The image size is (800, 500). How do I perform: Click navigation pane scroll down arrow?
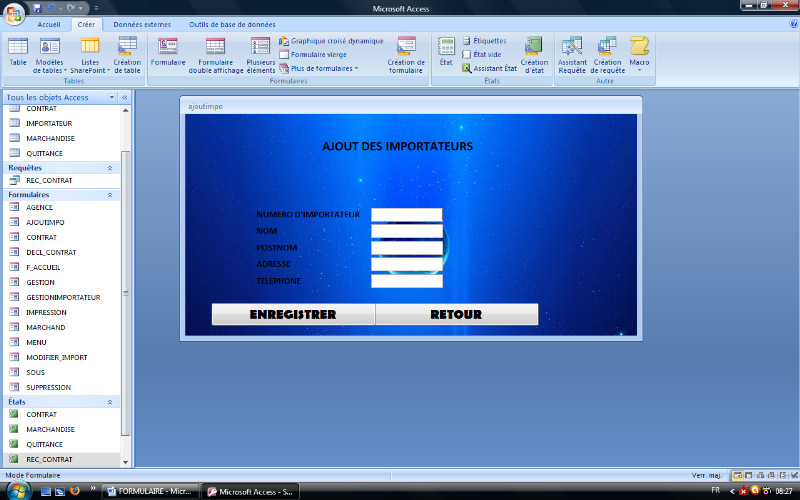[126, 462]
